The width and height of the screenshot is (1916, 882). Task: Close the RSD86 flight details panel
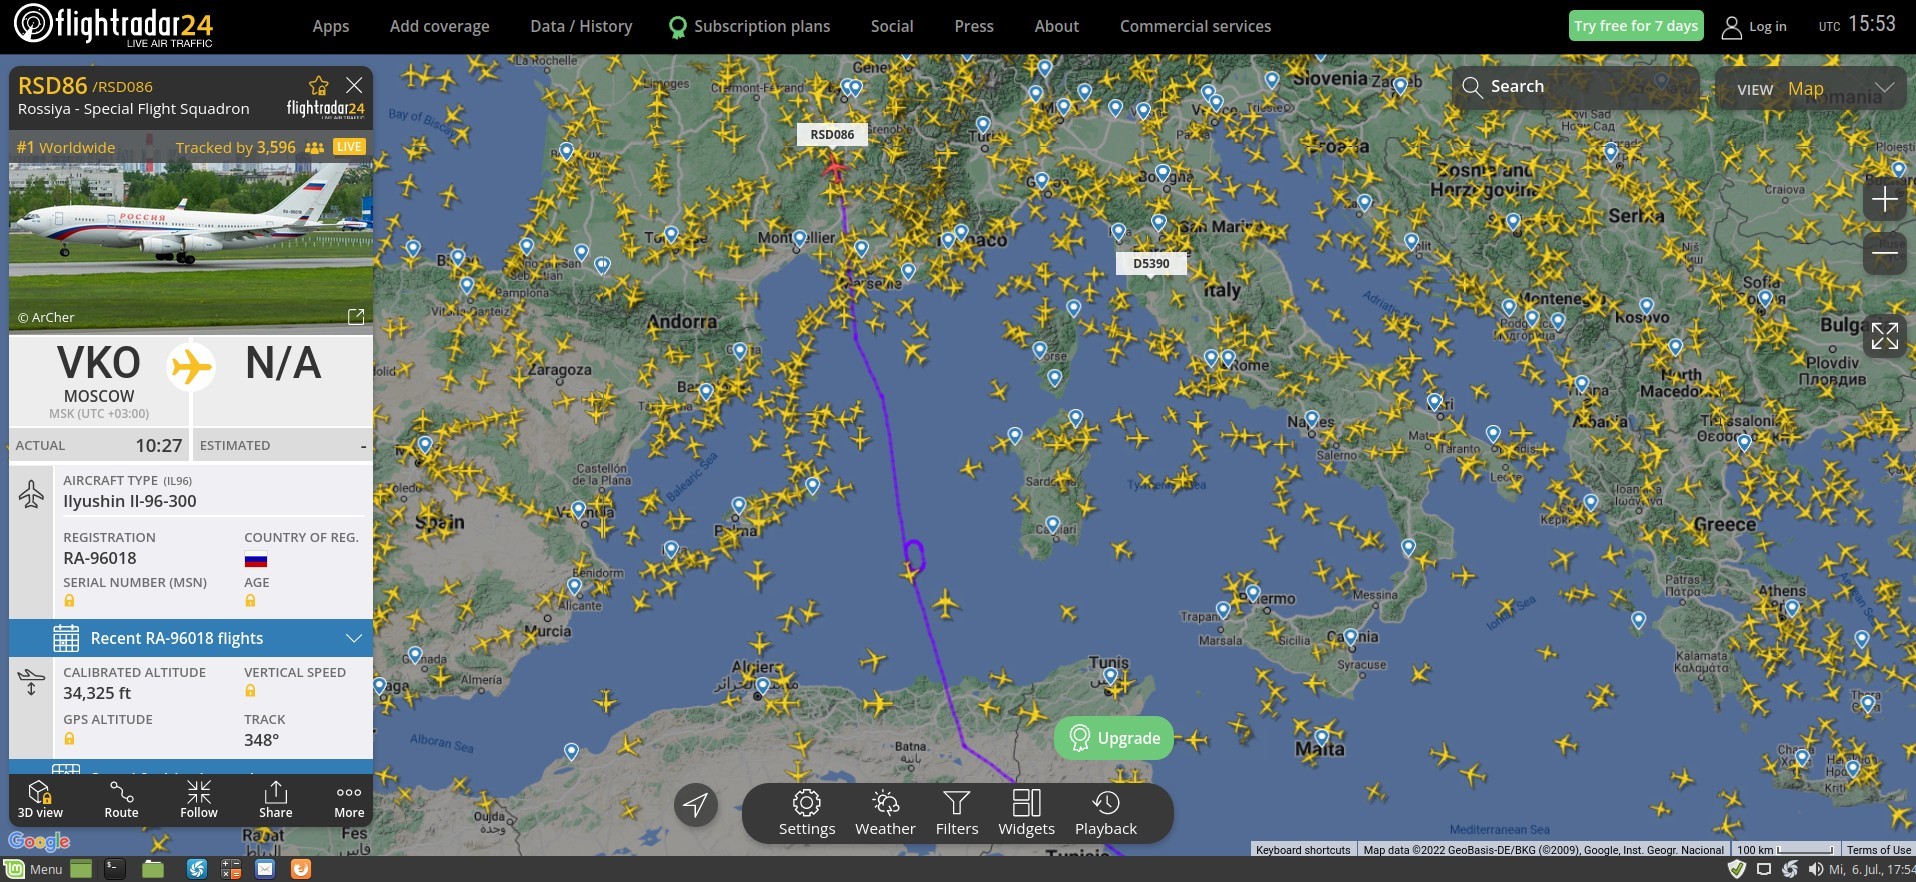(x=354, y=85)
